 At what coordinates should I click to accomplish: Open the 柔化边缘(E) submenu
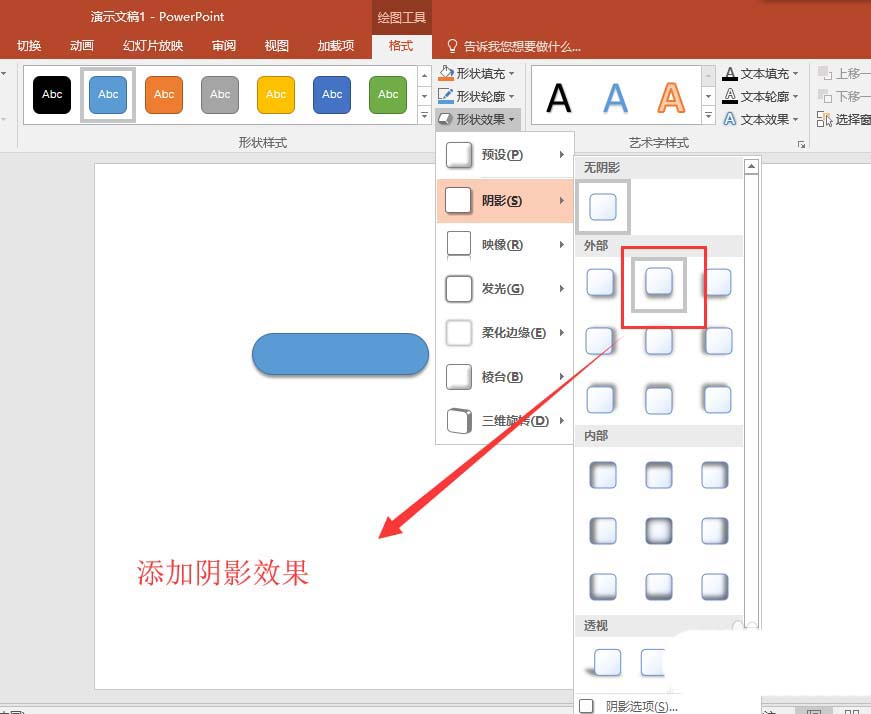point(505,332)
